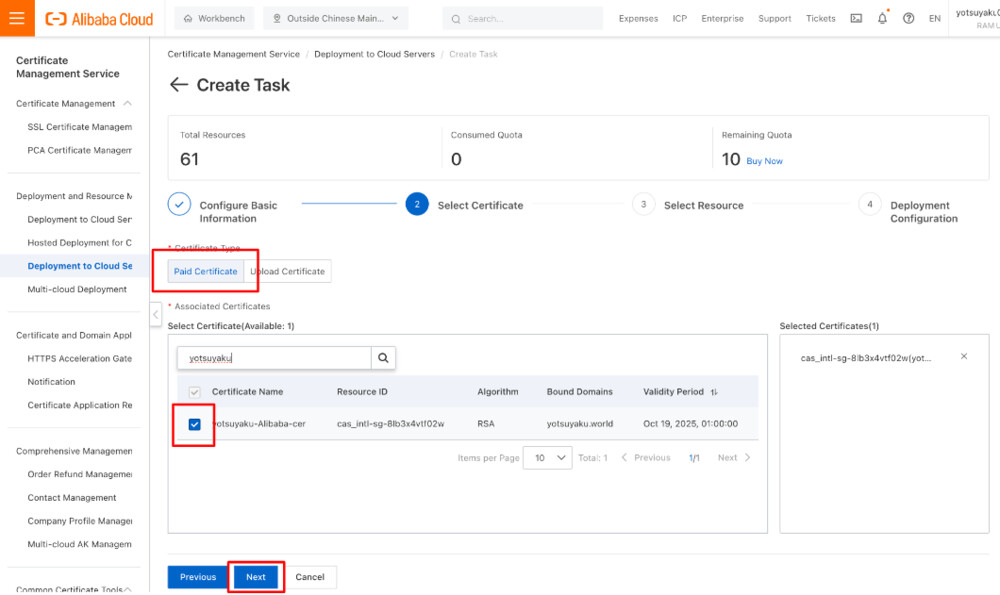Screen dimensions: 1000x595
Task: Open the Items per Page dropdown
Action: (547, 456)
